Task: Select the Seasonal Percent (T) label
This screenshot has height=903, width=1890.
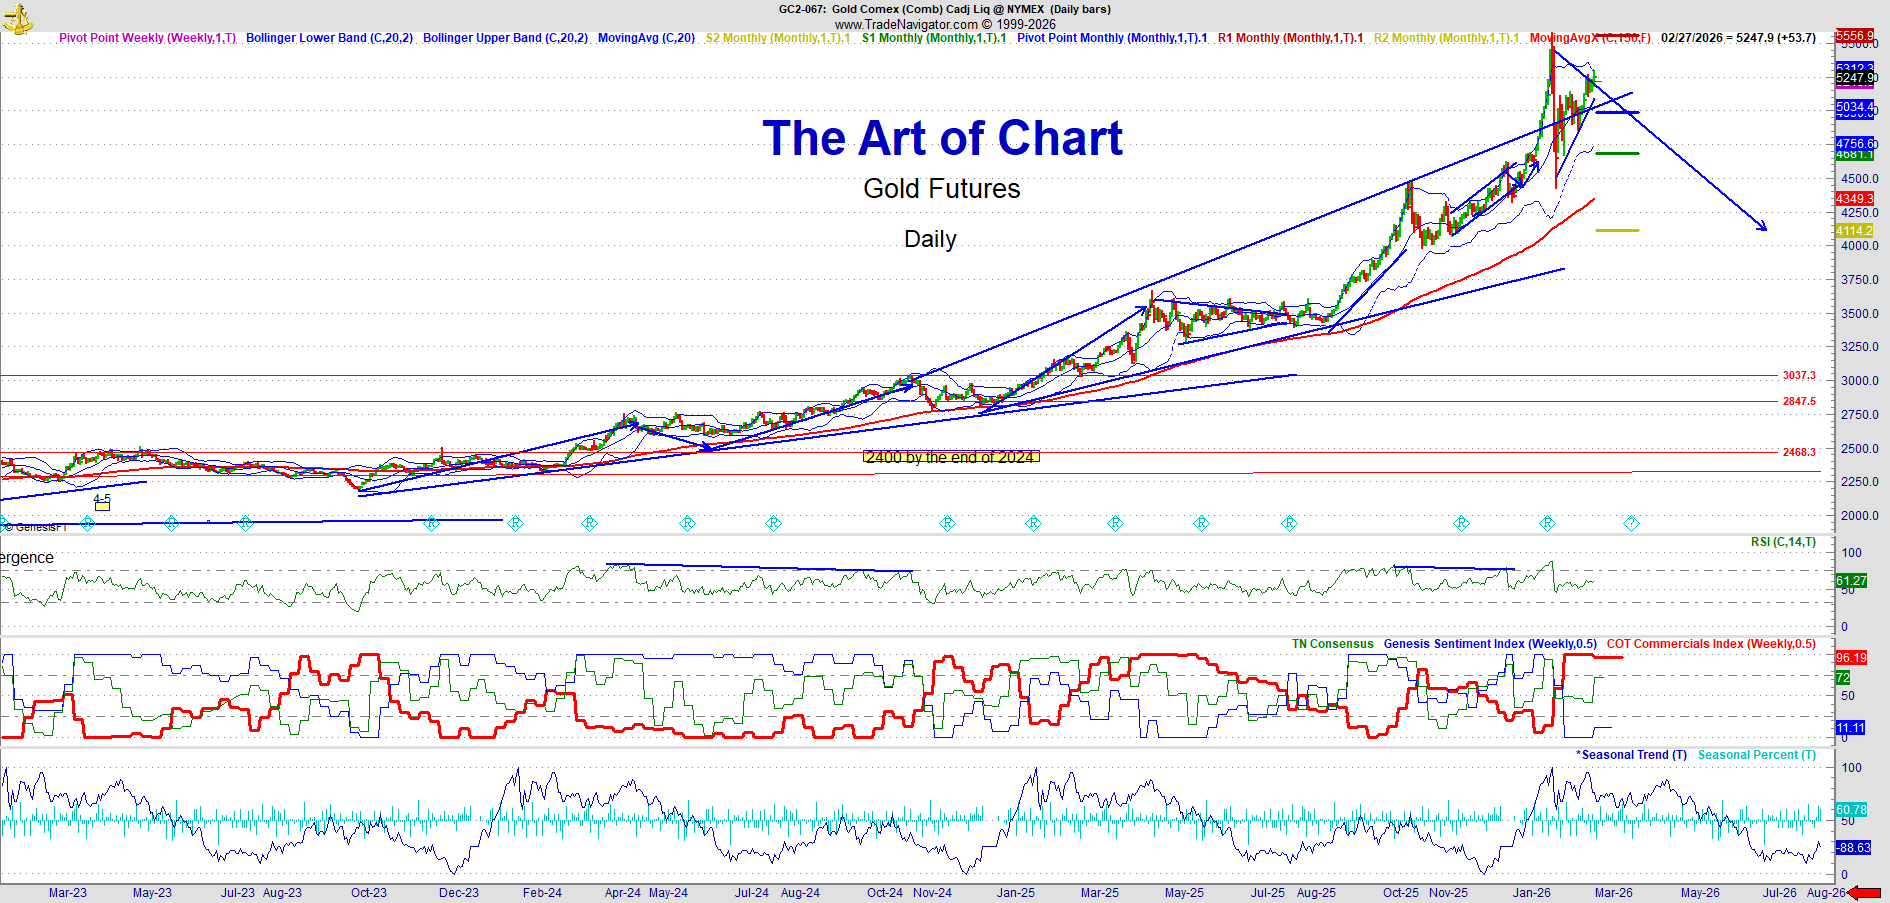Action: [x=1756, y=755]
